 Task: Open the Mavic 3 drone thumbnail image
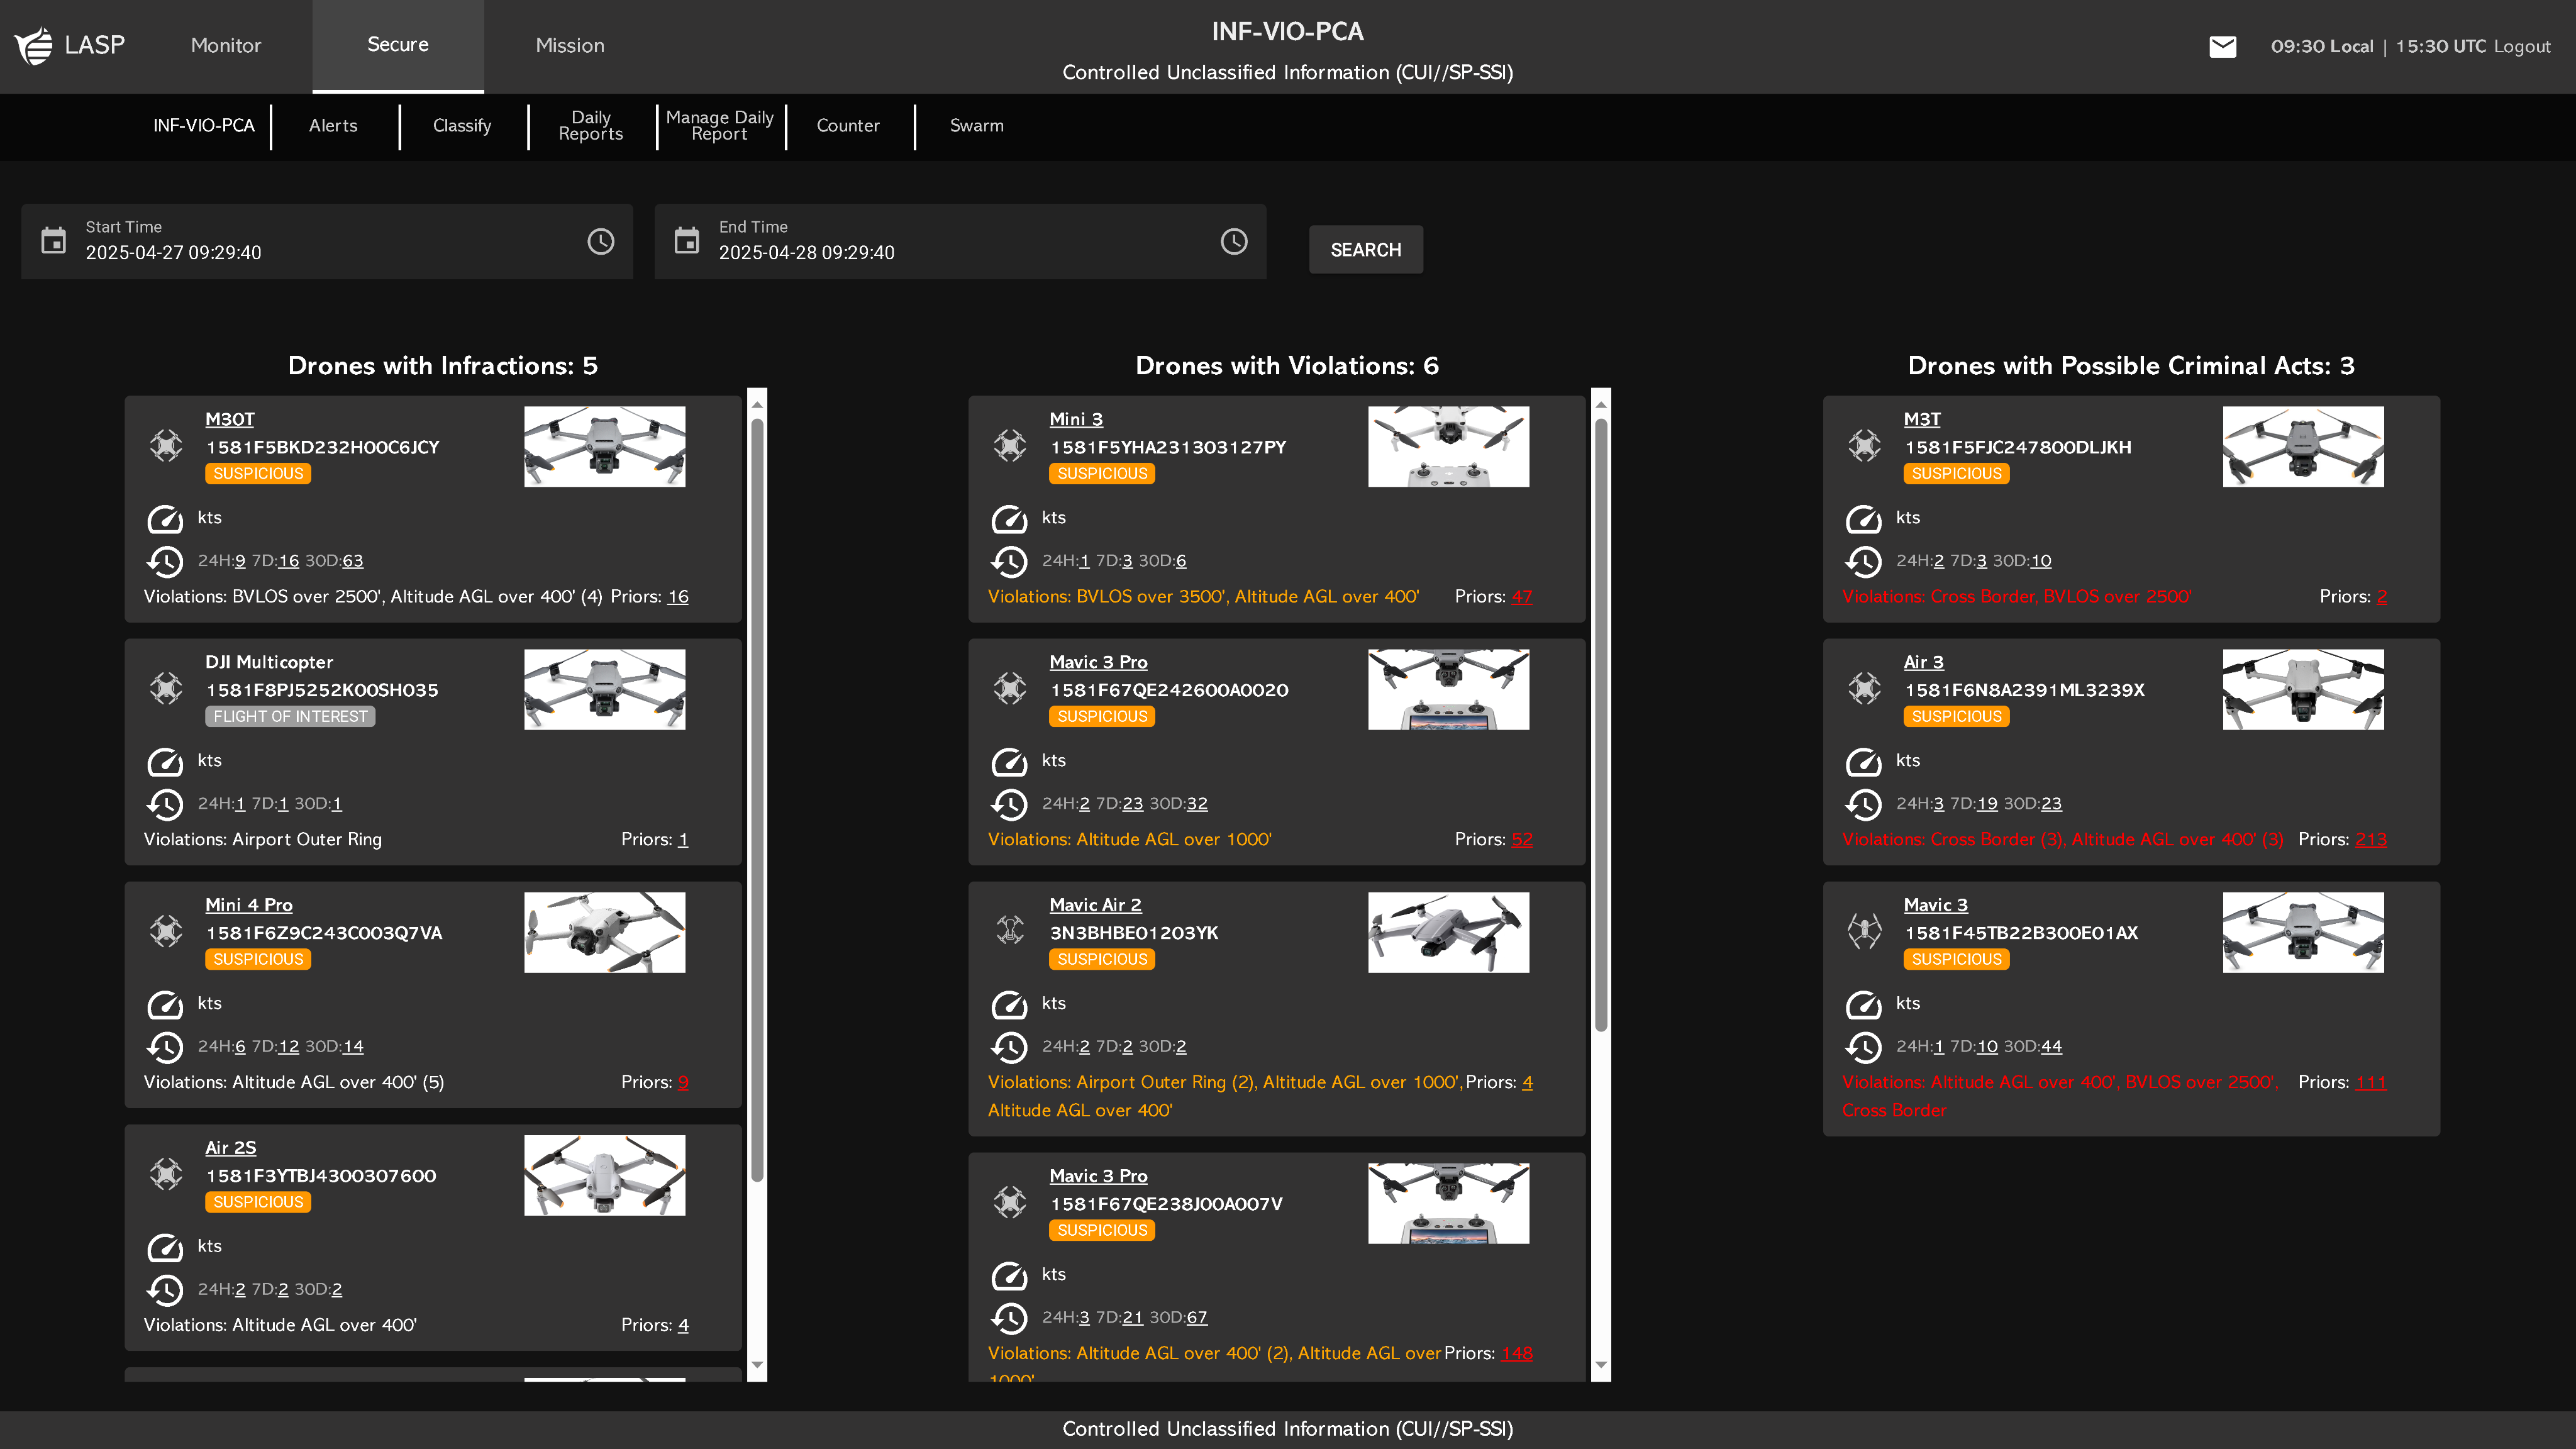2303,932
